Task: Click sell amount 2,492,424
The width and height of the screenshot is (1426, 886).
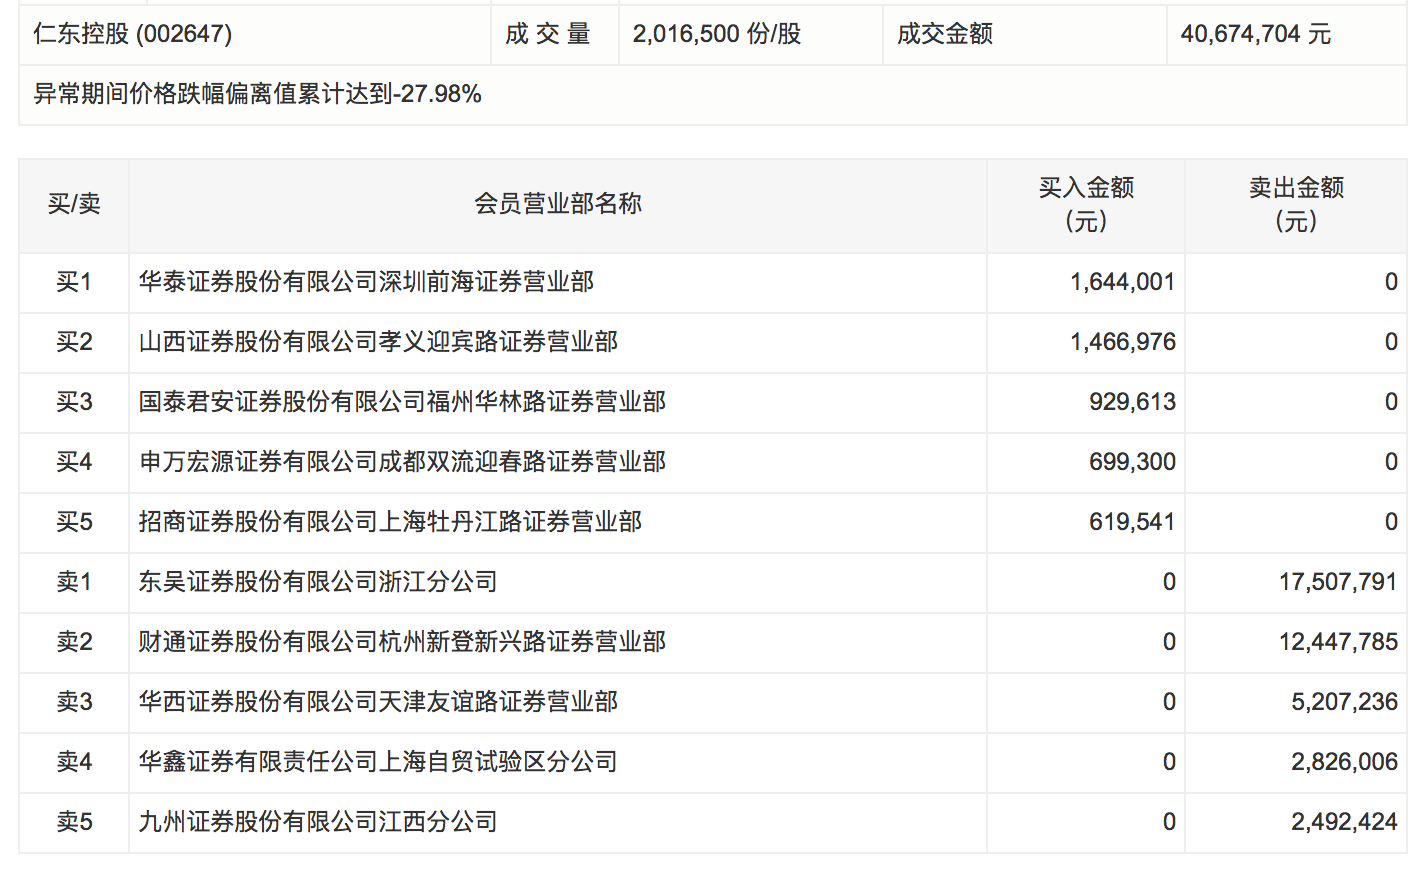Action: coord(1344,822)
